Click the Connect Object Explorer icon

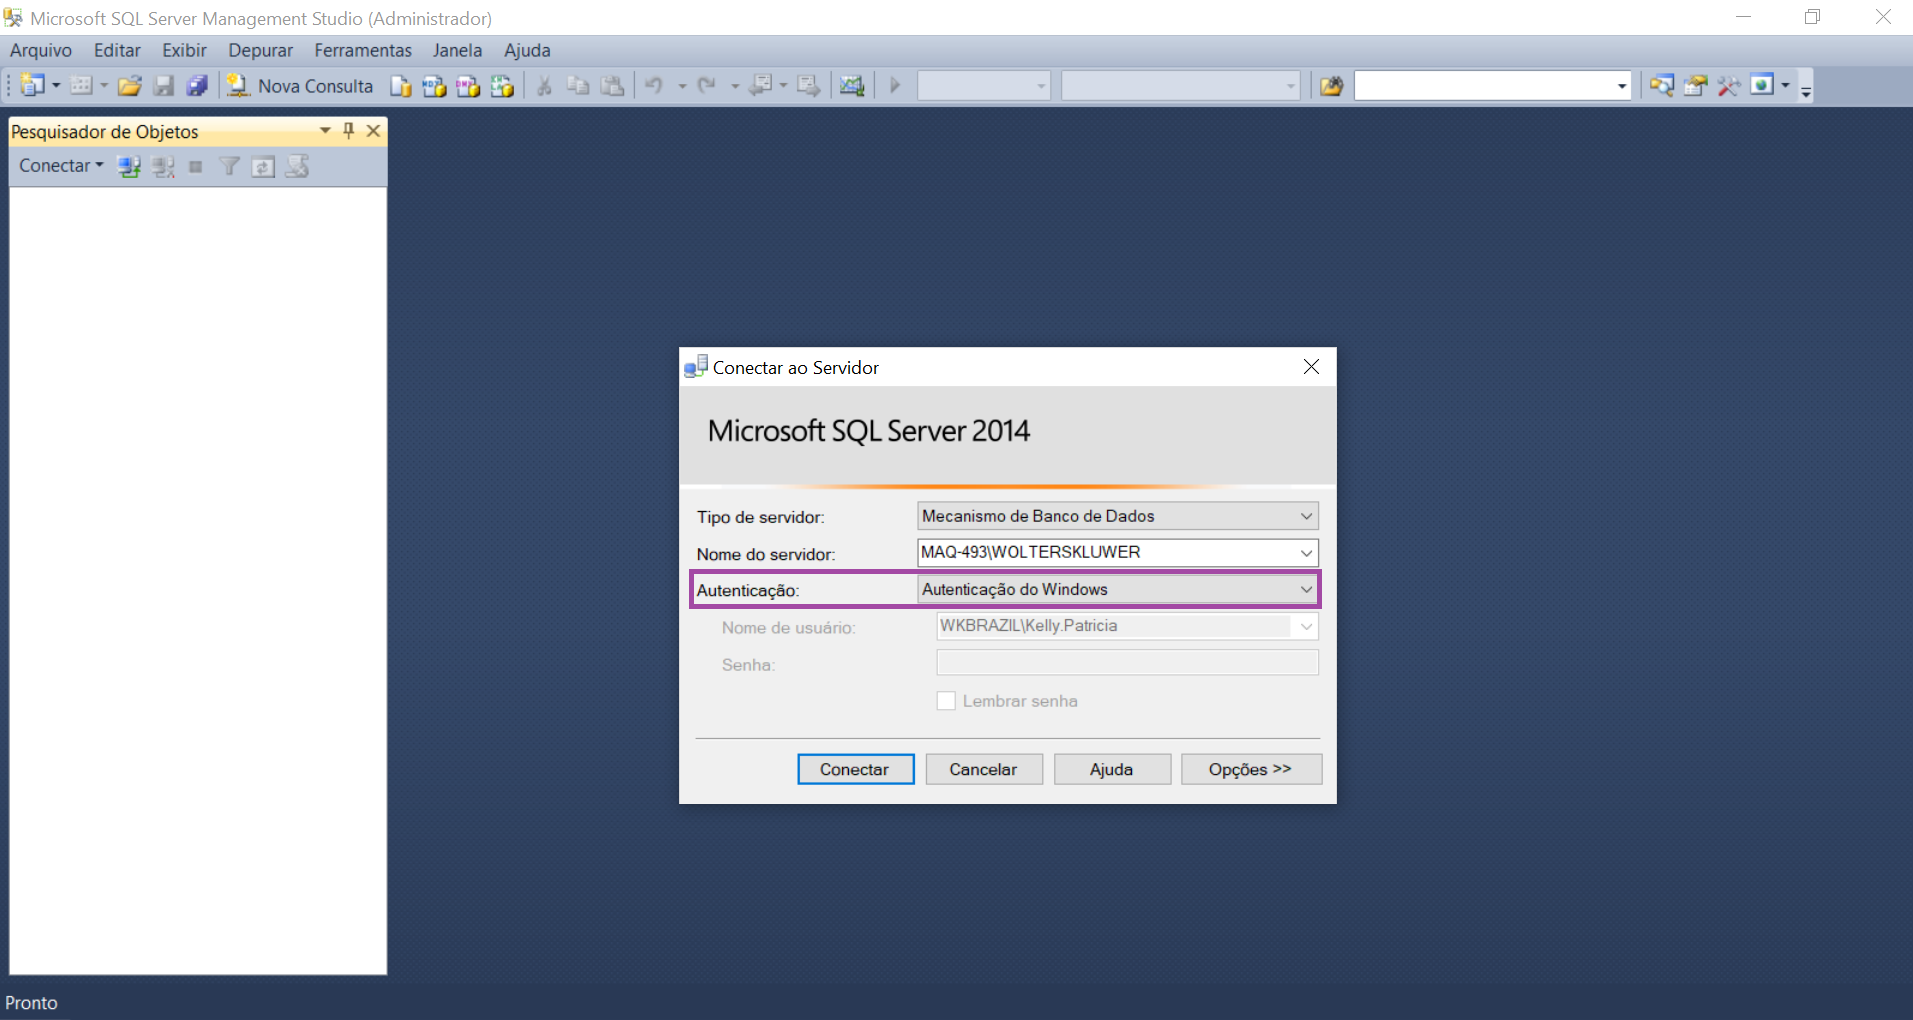[129, 167]
